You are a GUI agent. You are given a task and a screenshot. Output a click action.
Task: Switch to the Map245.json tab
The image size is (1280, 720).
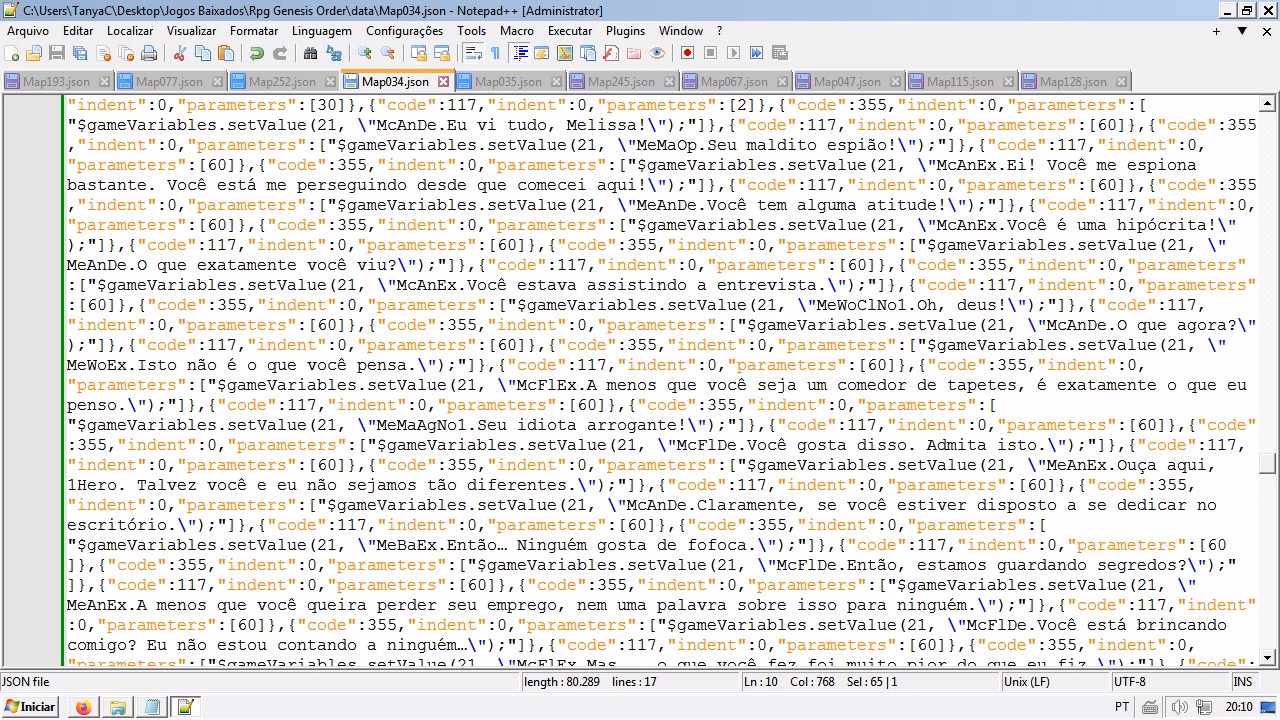(x=621, y=82)
